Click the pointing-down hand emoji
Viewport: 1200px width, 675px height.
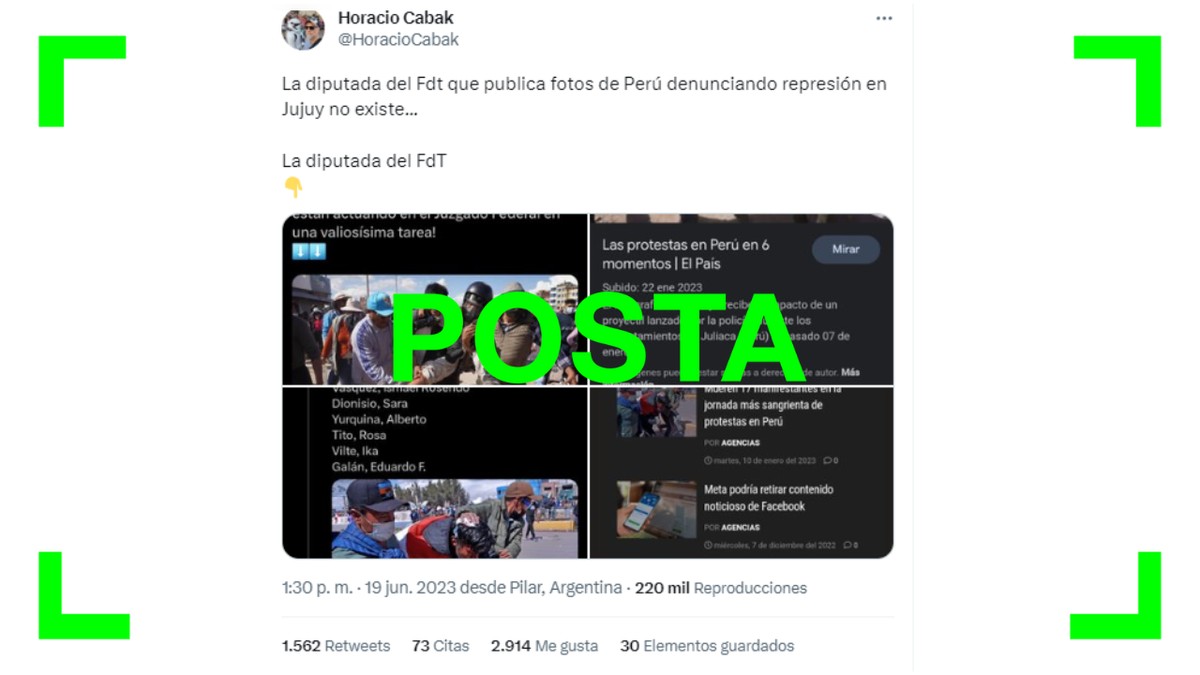tap(292, 187)
